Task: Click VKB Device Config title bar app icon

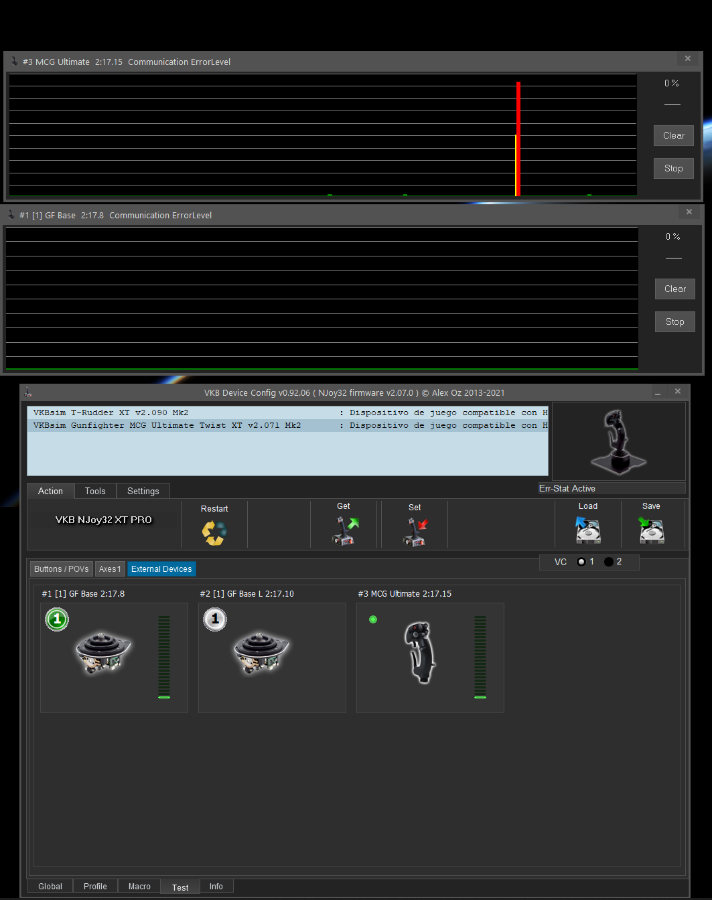Action: (28, 393)
